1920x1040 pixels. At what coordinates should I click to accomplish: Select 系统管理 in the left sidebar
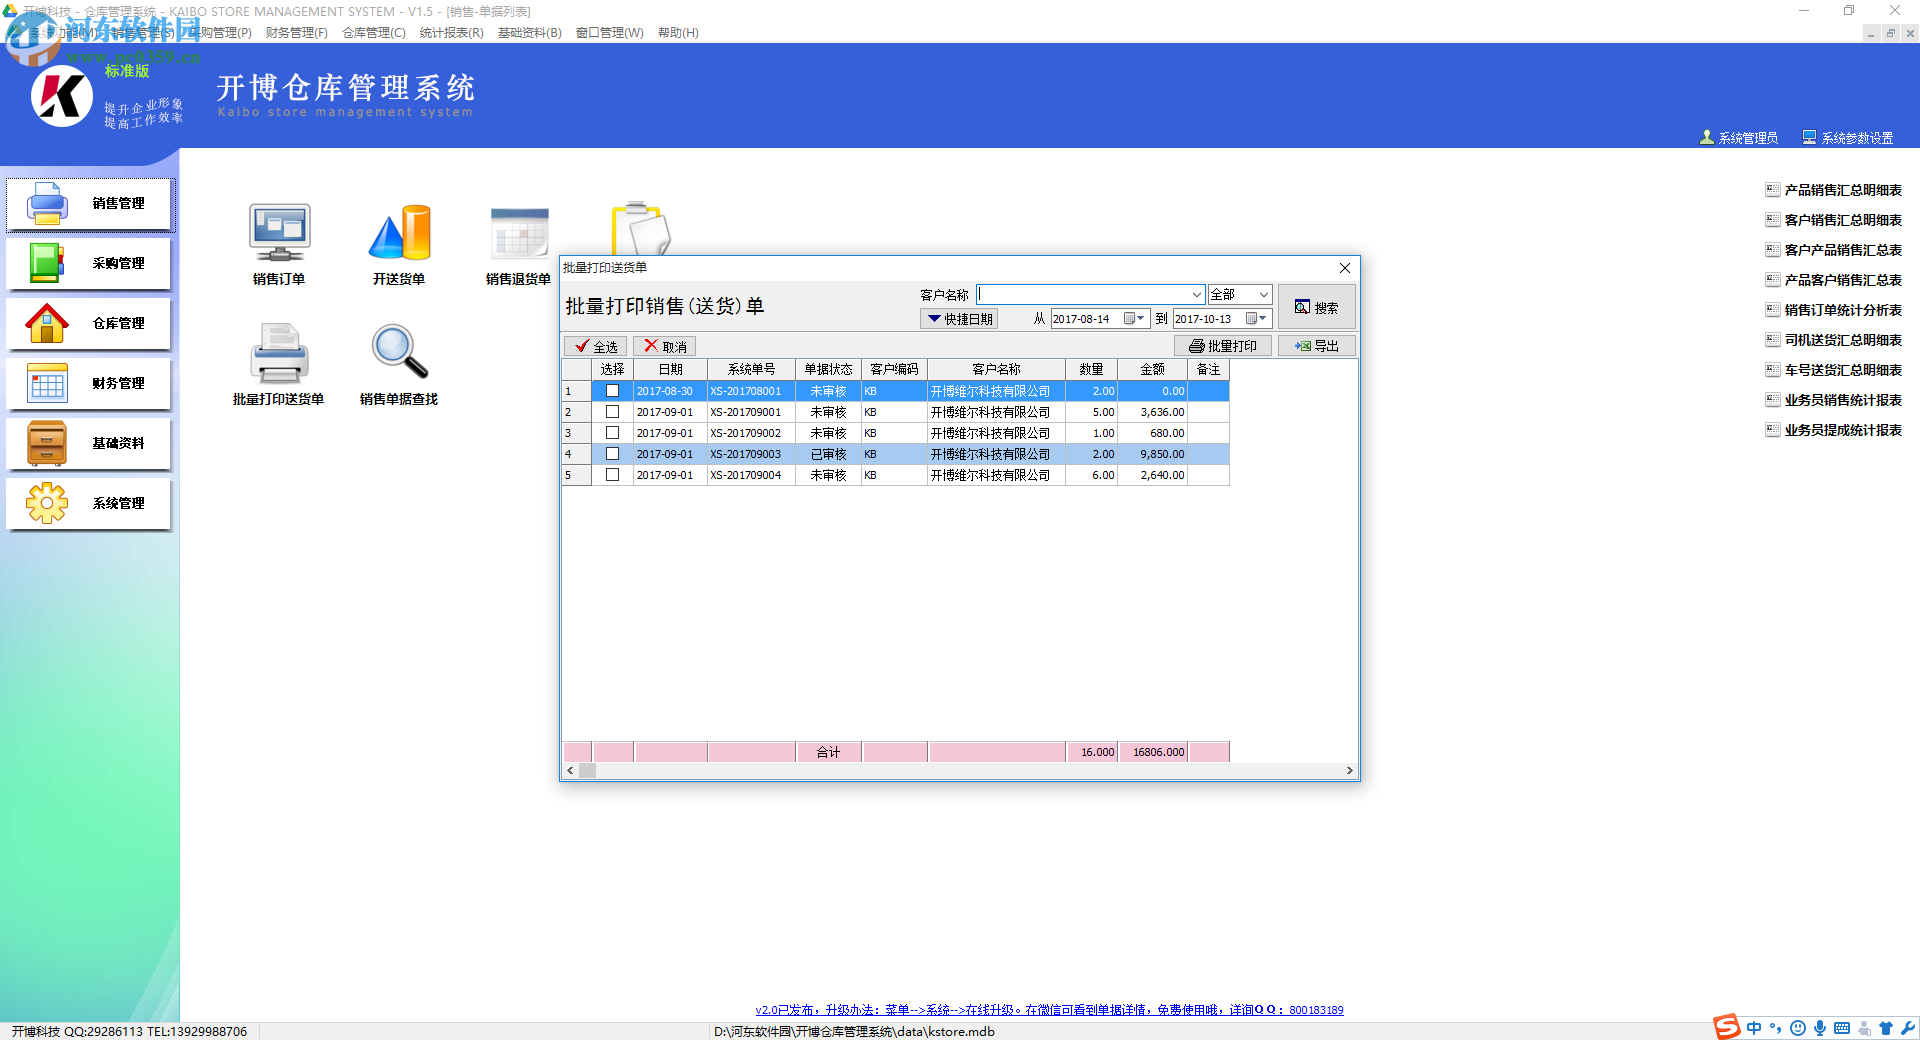click(90, 504)
